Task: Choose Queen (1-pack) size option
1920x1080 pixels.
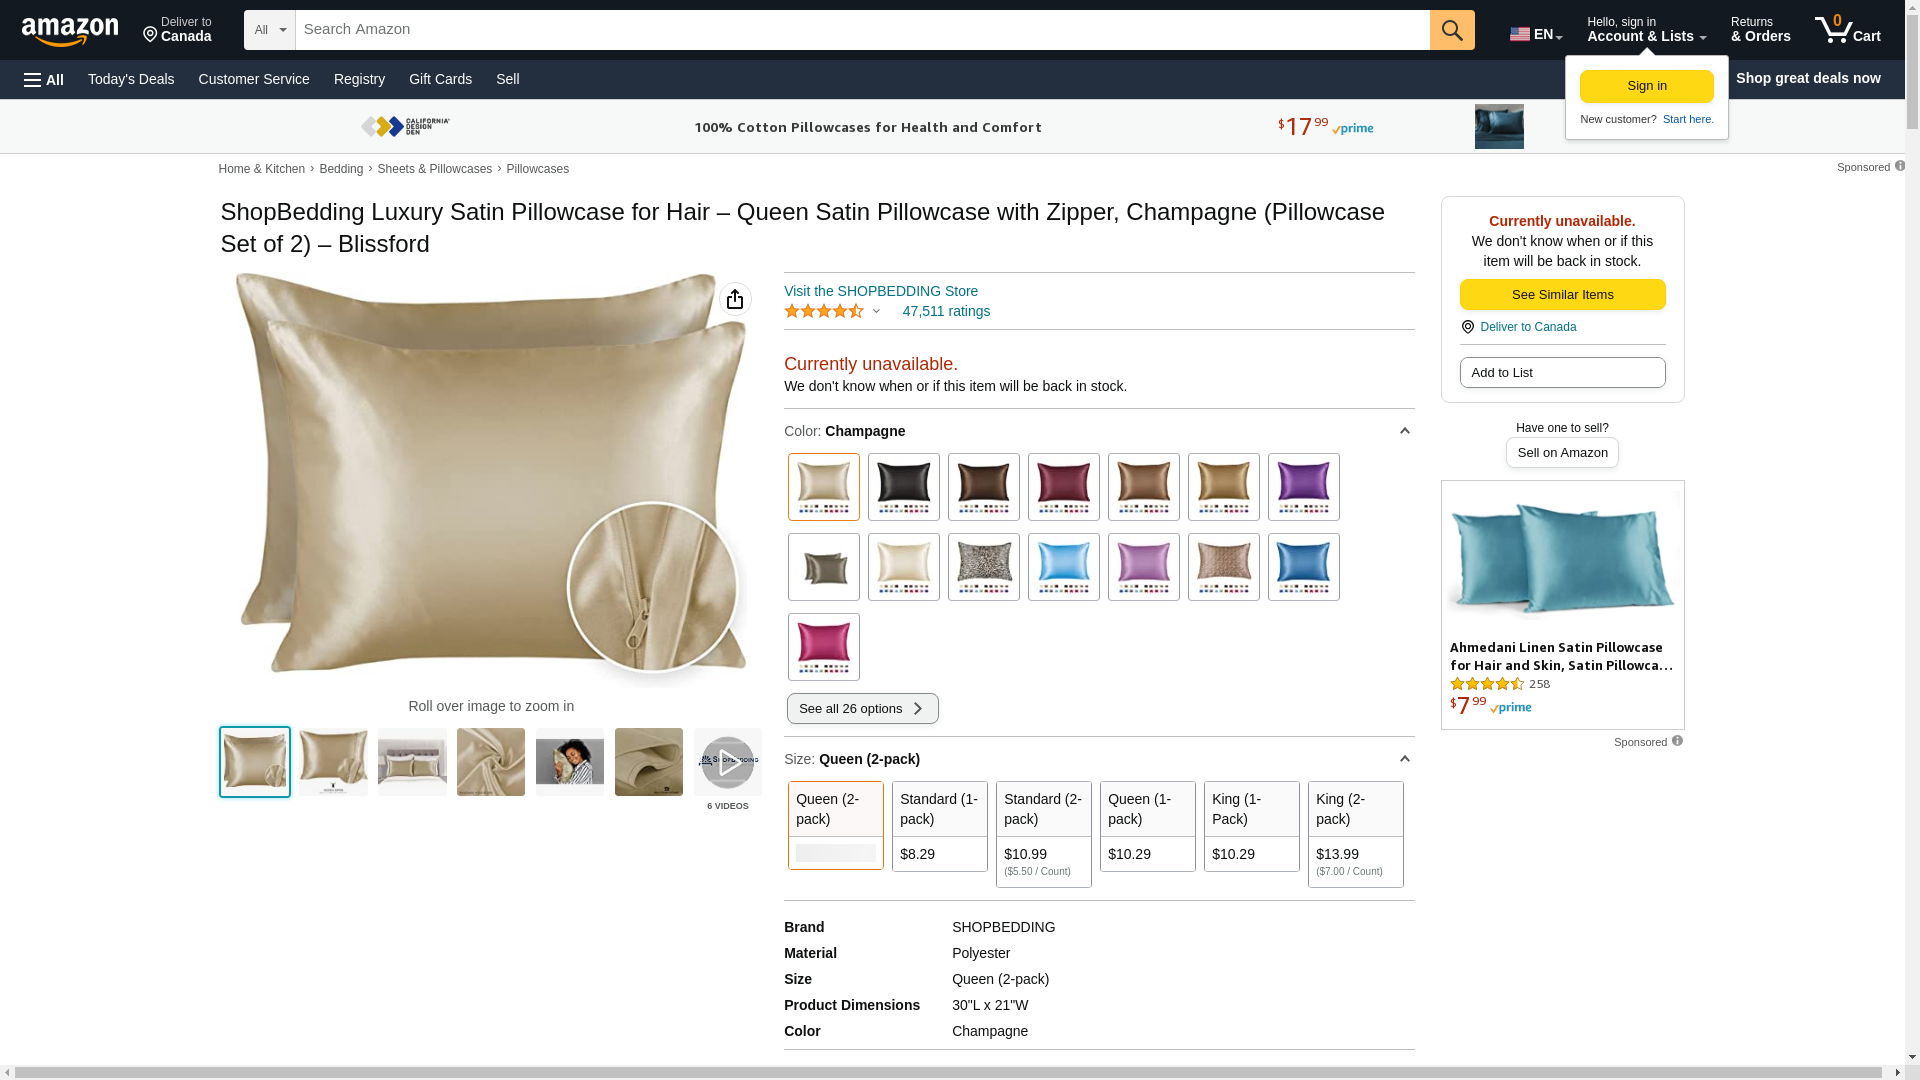Action: pyautogui.click(x=1147, y=826)
